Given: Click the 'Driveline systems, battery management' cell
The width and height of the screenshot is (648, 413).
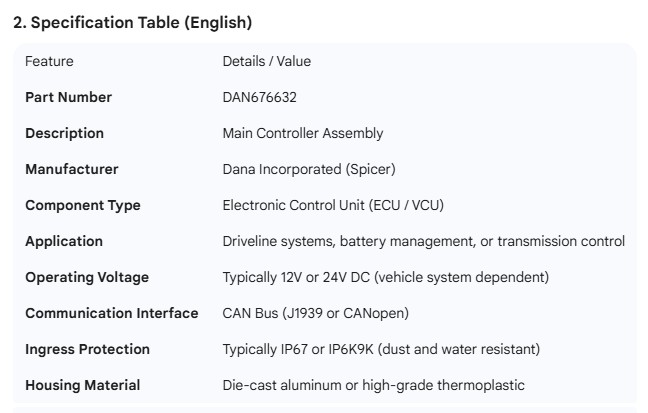Looking at the screenshot, I should 423,241.
